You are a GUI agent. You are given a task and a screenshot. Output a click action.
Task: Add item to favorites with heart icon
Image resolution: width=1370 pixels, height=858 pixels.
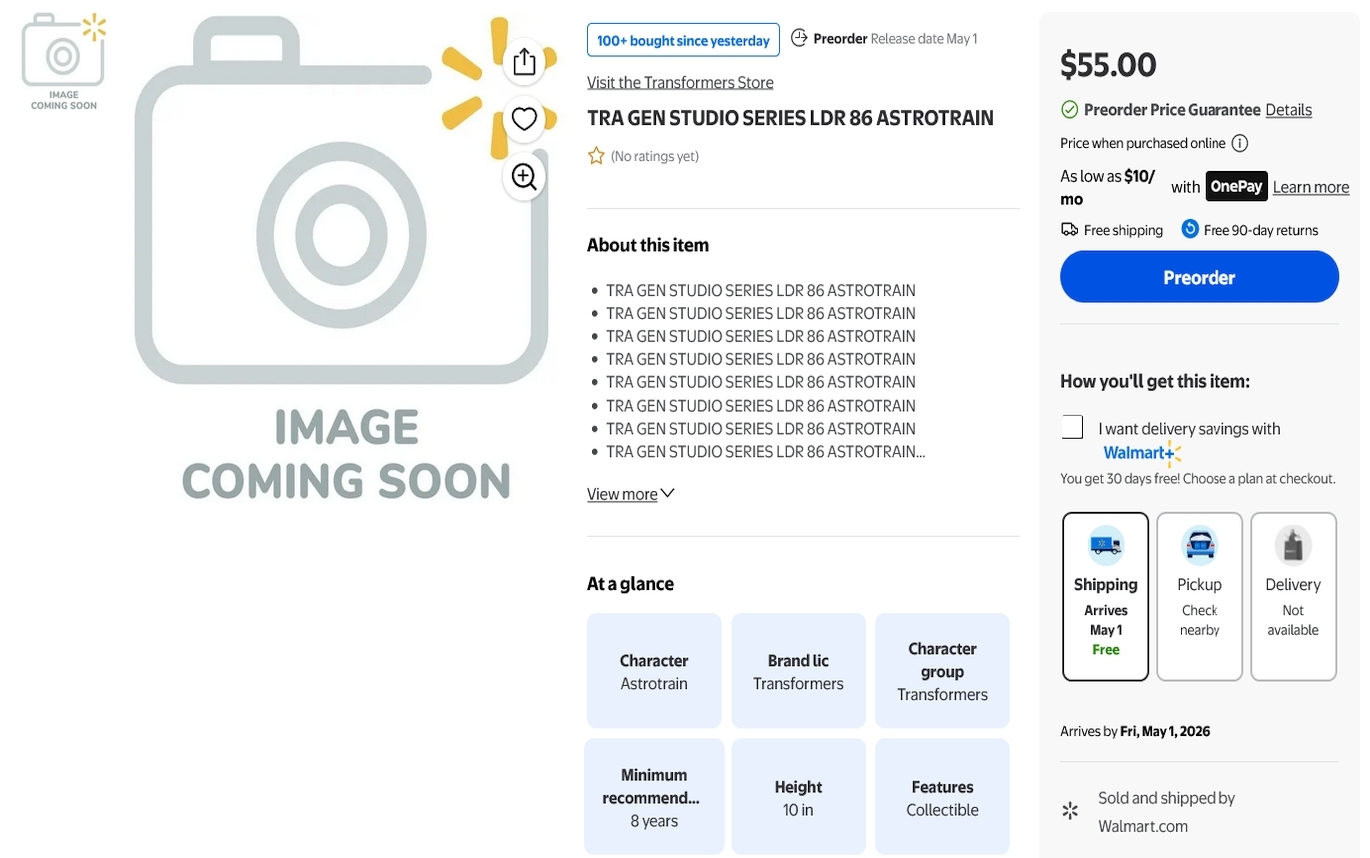point(524,119)
